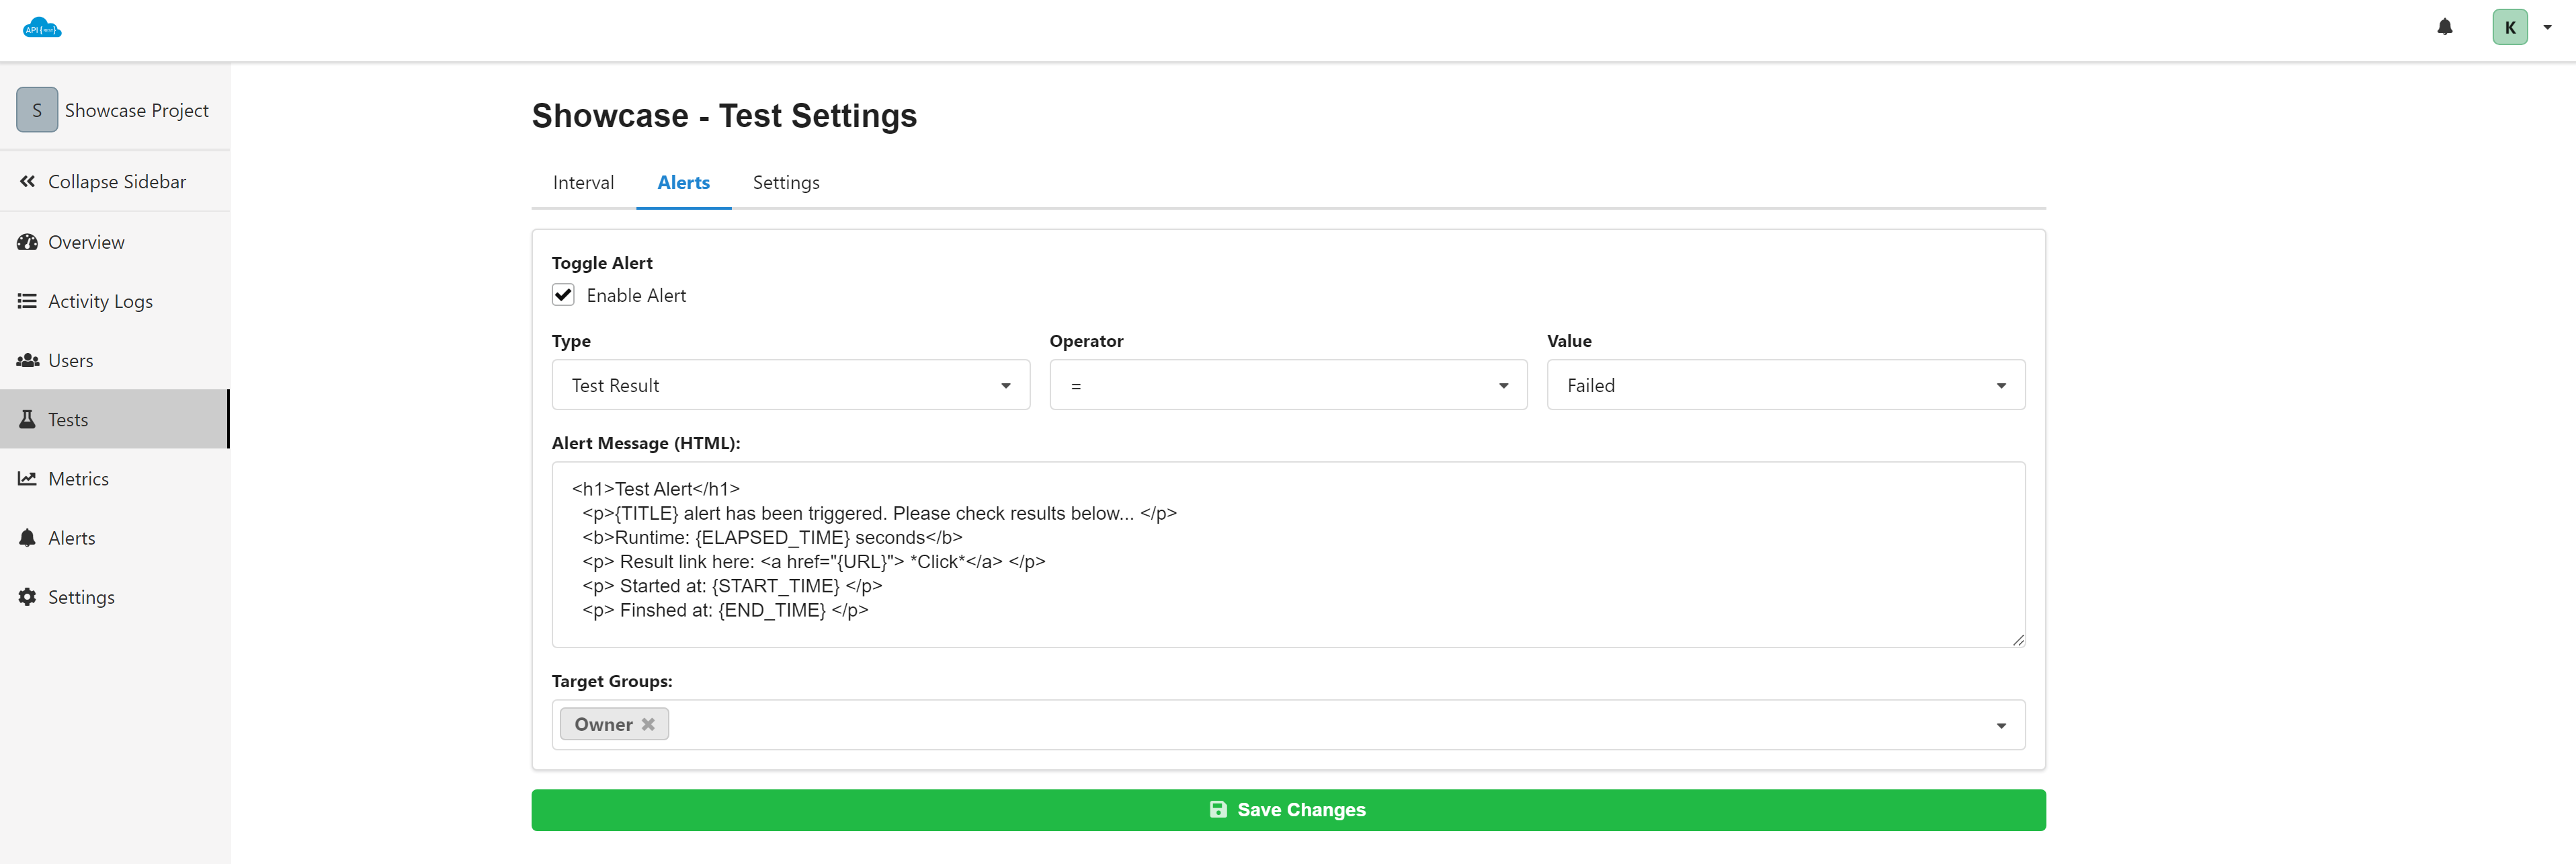
Task: Click the Save Changes button
Action: (1287, 809)
